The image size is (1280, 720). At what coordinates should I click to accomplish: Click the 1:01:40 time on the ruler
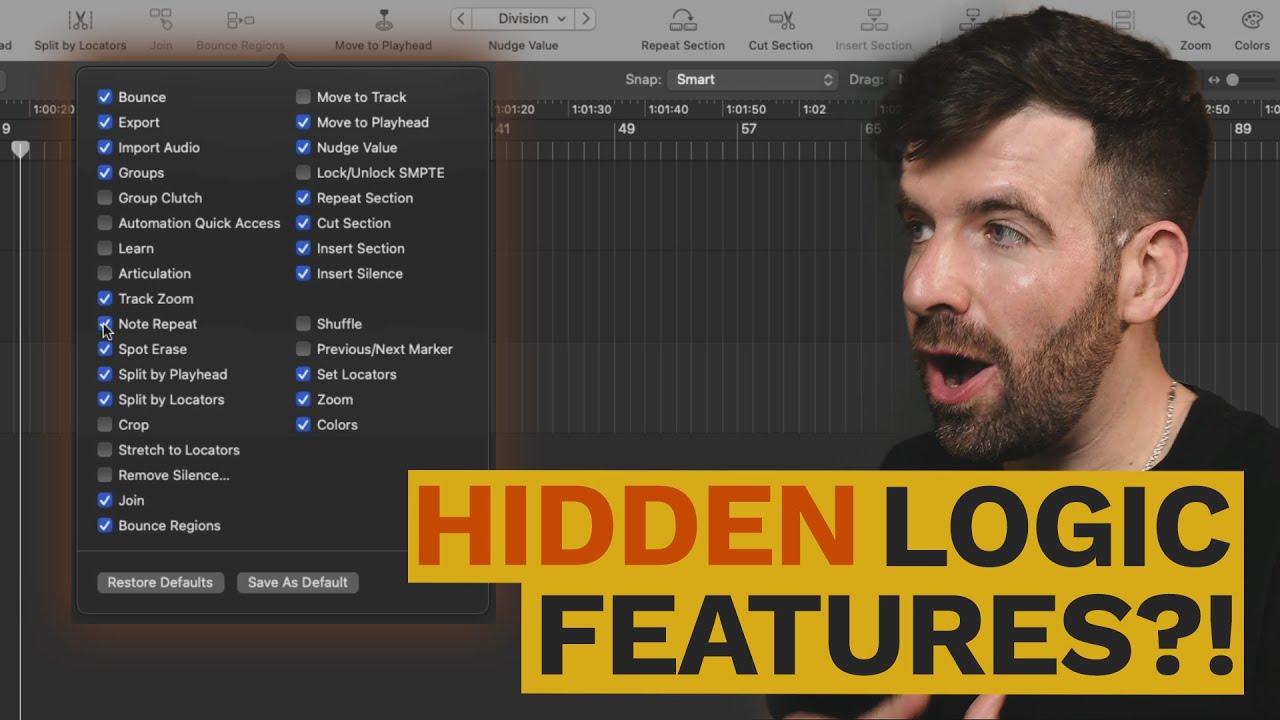668,109
